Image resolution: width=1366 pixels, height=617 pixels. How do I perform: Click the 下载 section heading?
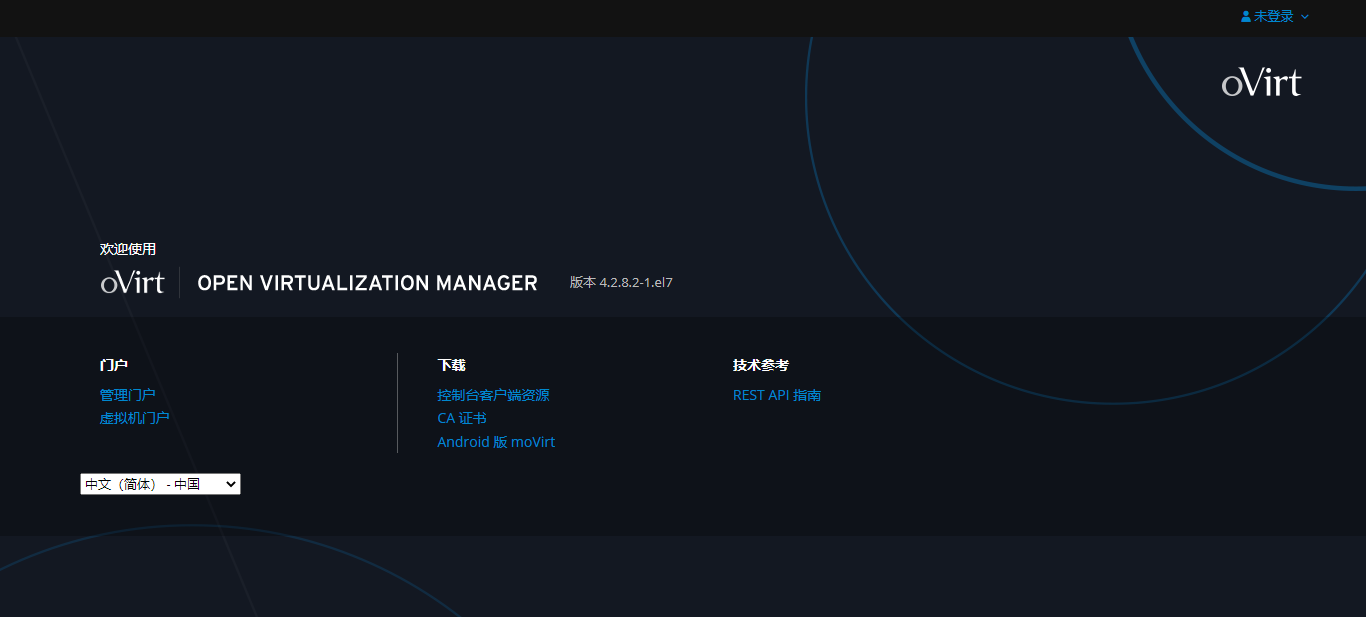pyautogui.click(x=451, y=365)
